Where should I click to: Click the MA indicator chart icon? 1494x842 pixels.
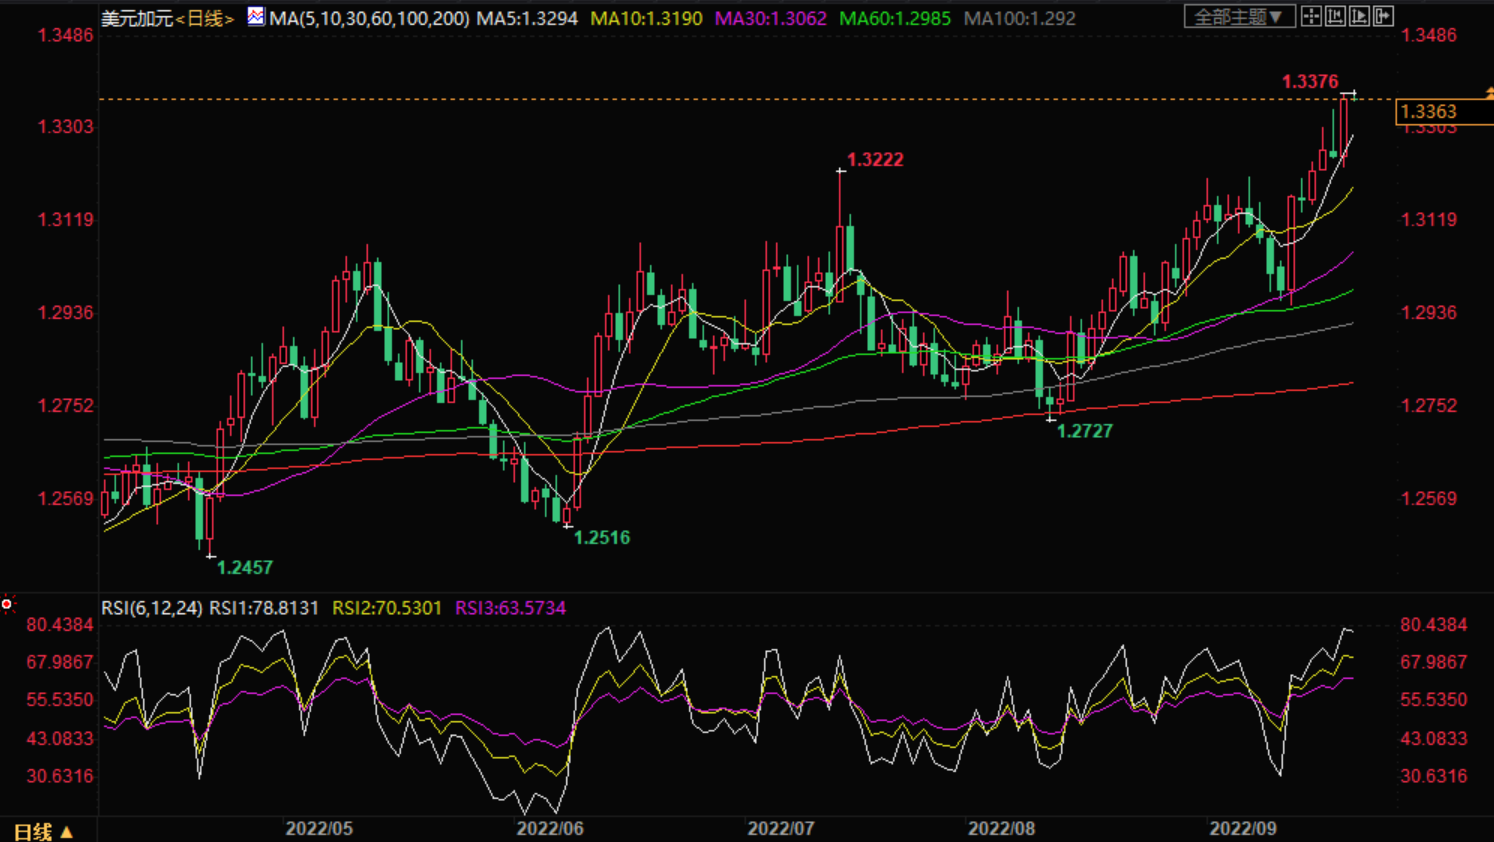tap(256, 16)
